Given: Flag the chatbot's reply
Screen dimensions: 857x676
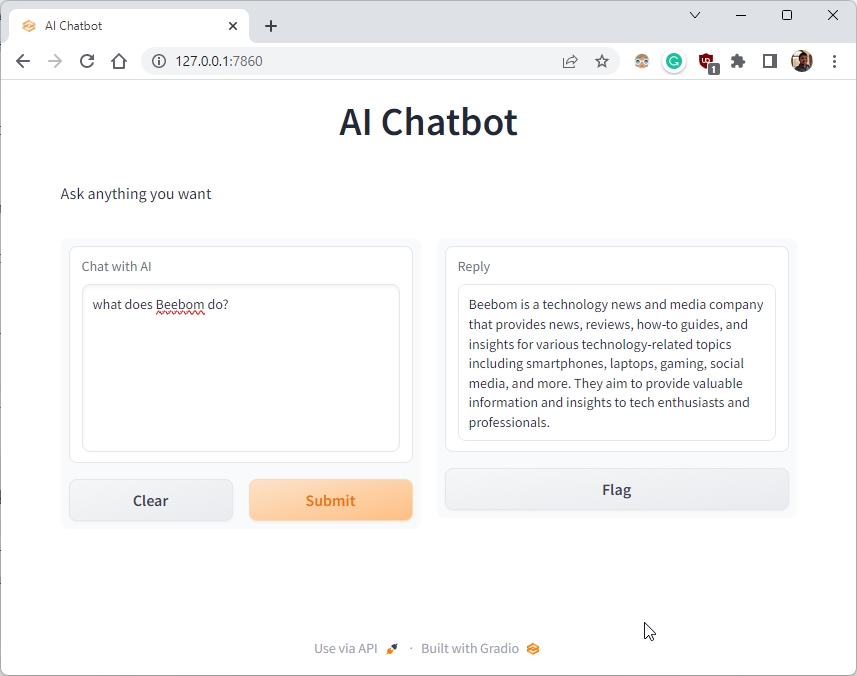Looking at the screenshot, I should pos(616,490).
